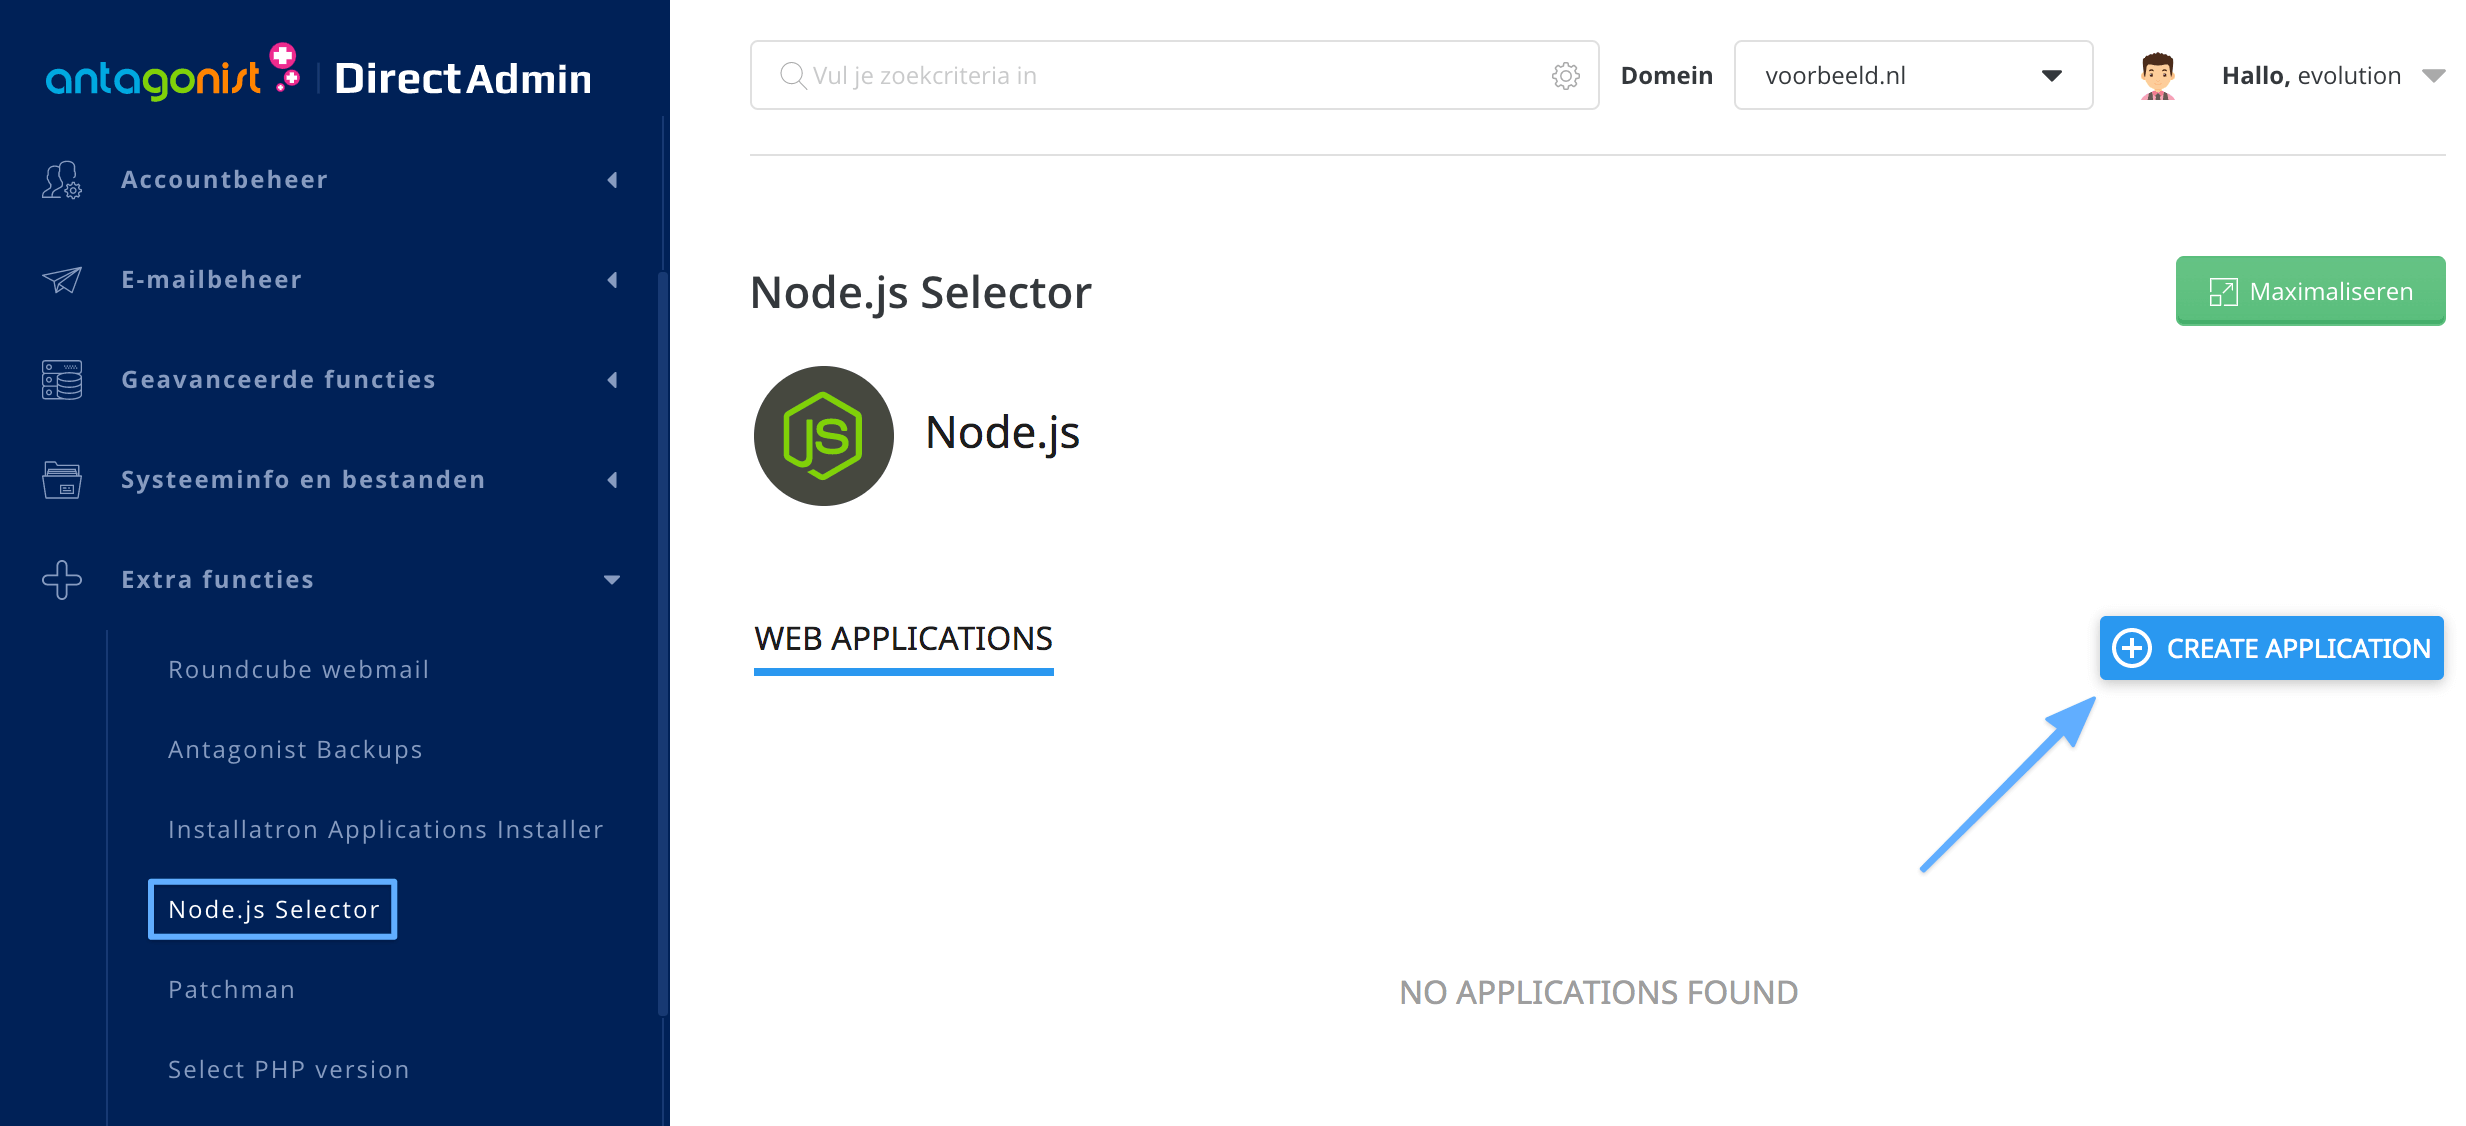Open Accountbeheer menu label
The image size is (2466, 1126).
[225, 180]
